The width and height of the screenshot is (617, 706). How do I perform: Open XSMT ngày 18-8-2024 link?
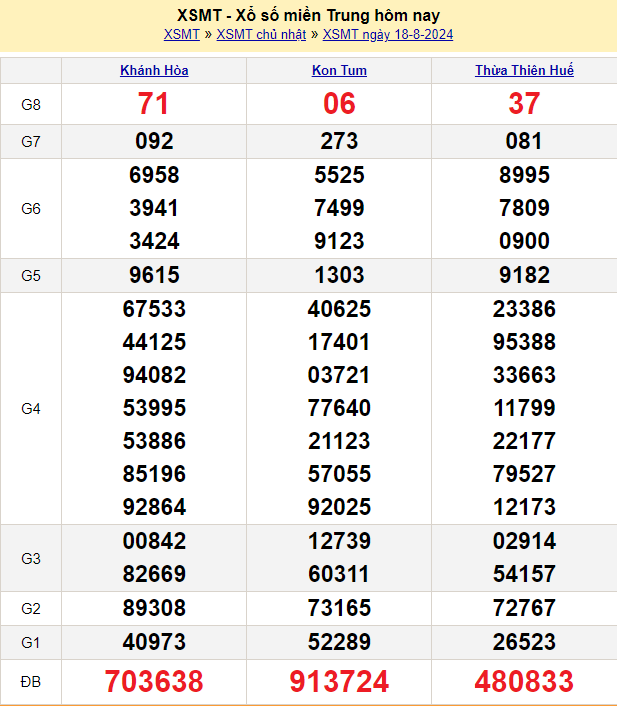[388, 35]
